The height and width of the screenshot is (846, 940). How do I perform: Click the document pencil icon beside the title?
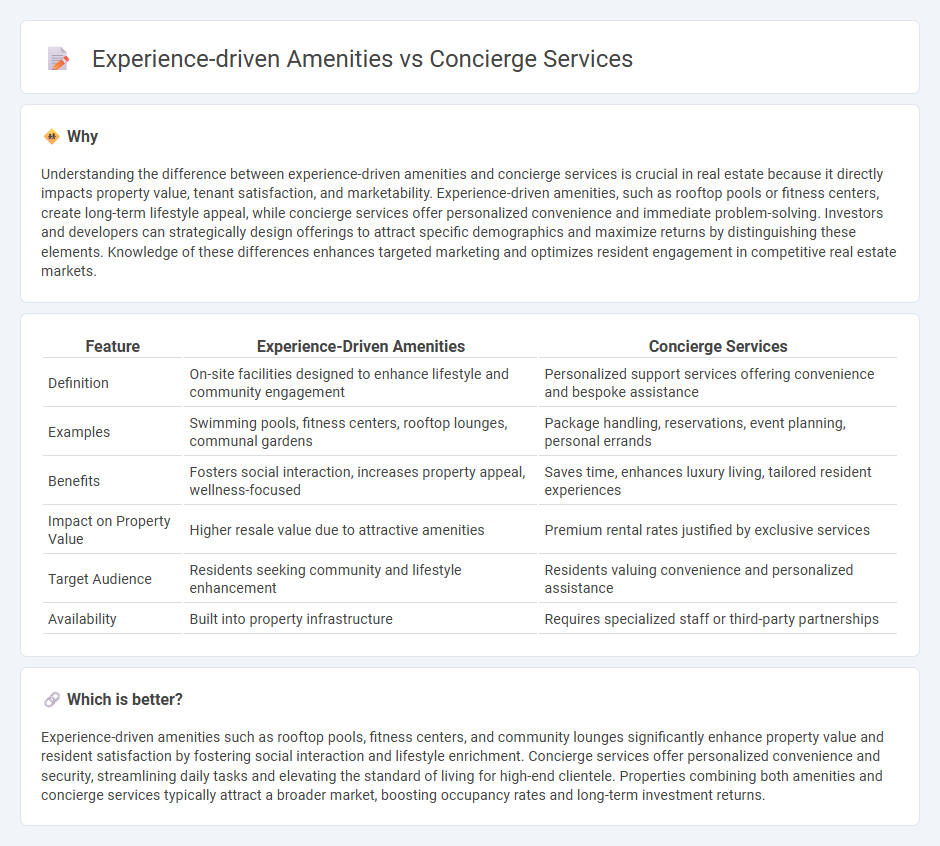pyautogui.click(x=58, y=59)
